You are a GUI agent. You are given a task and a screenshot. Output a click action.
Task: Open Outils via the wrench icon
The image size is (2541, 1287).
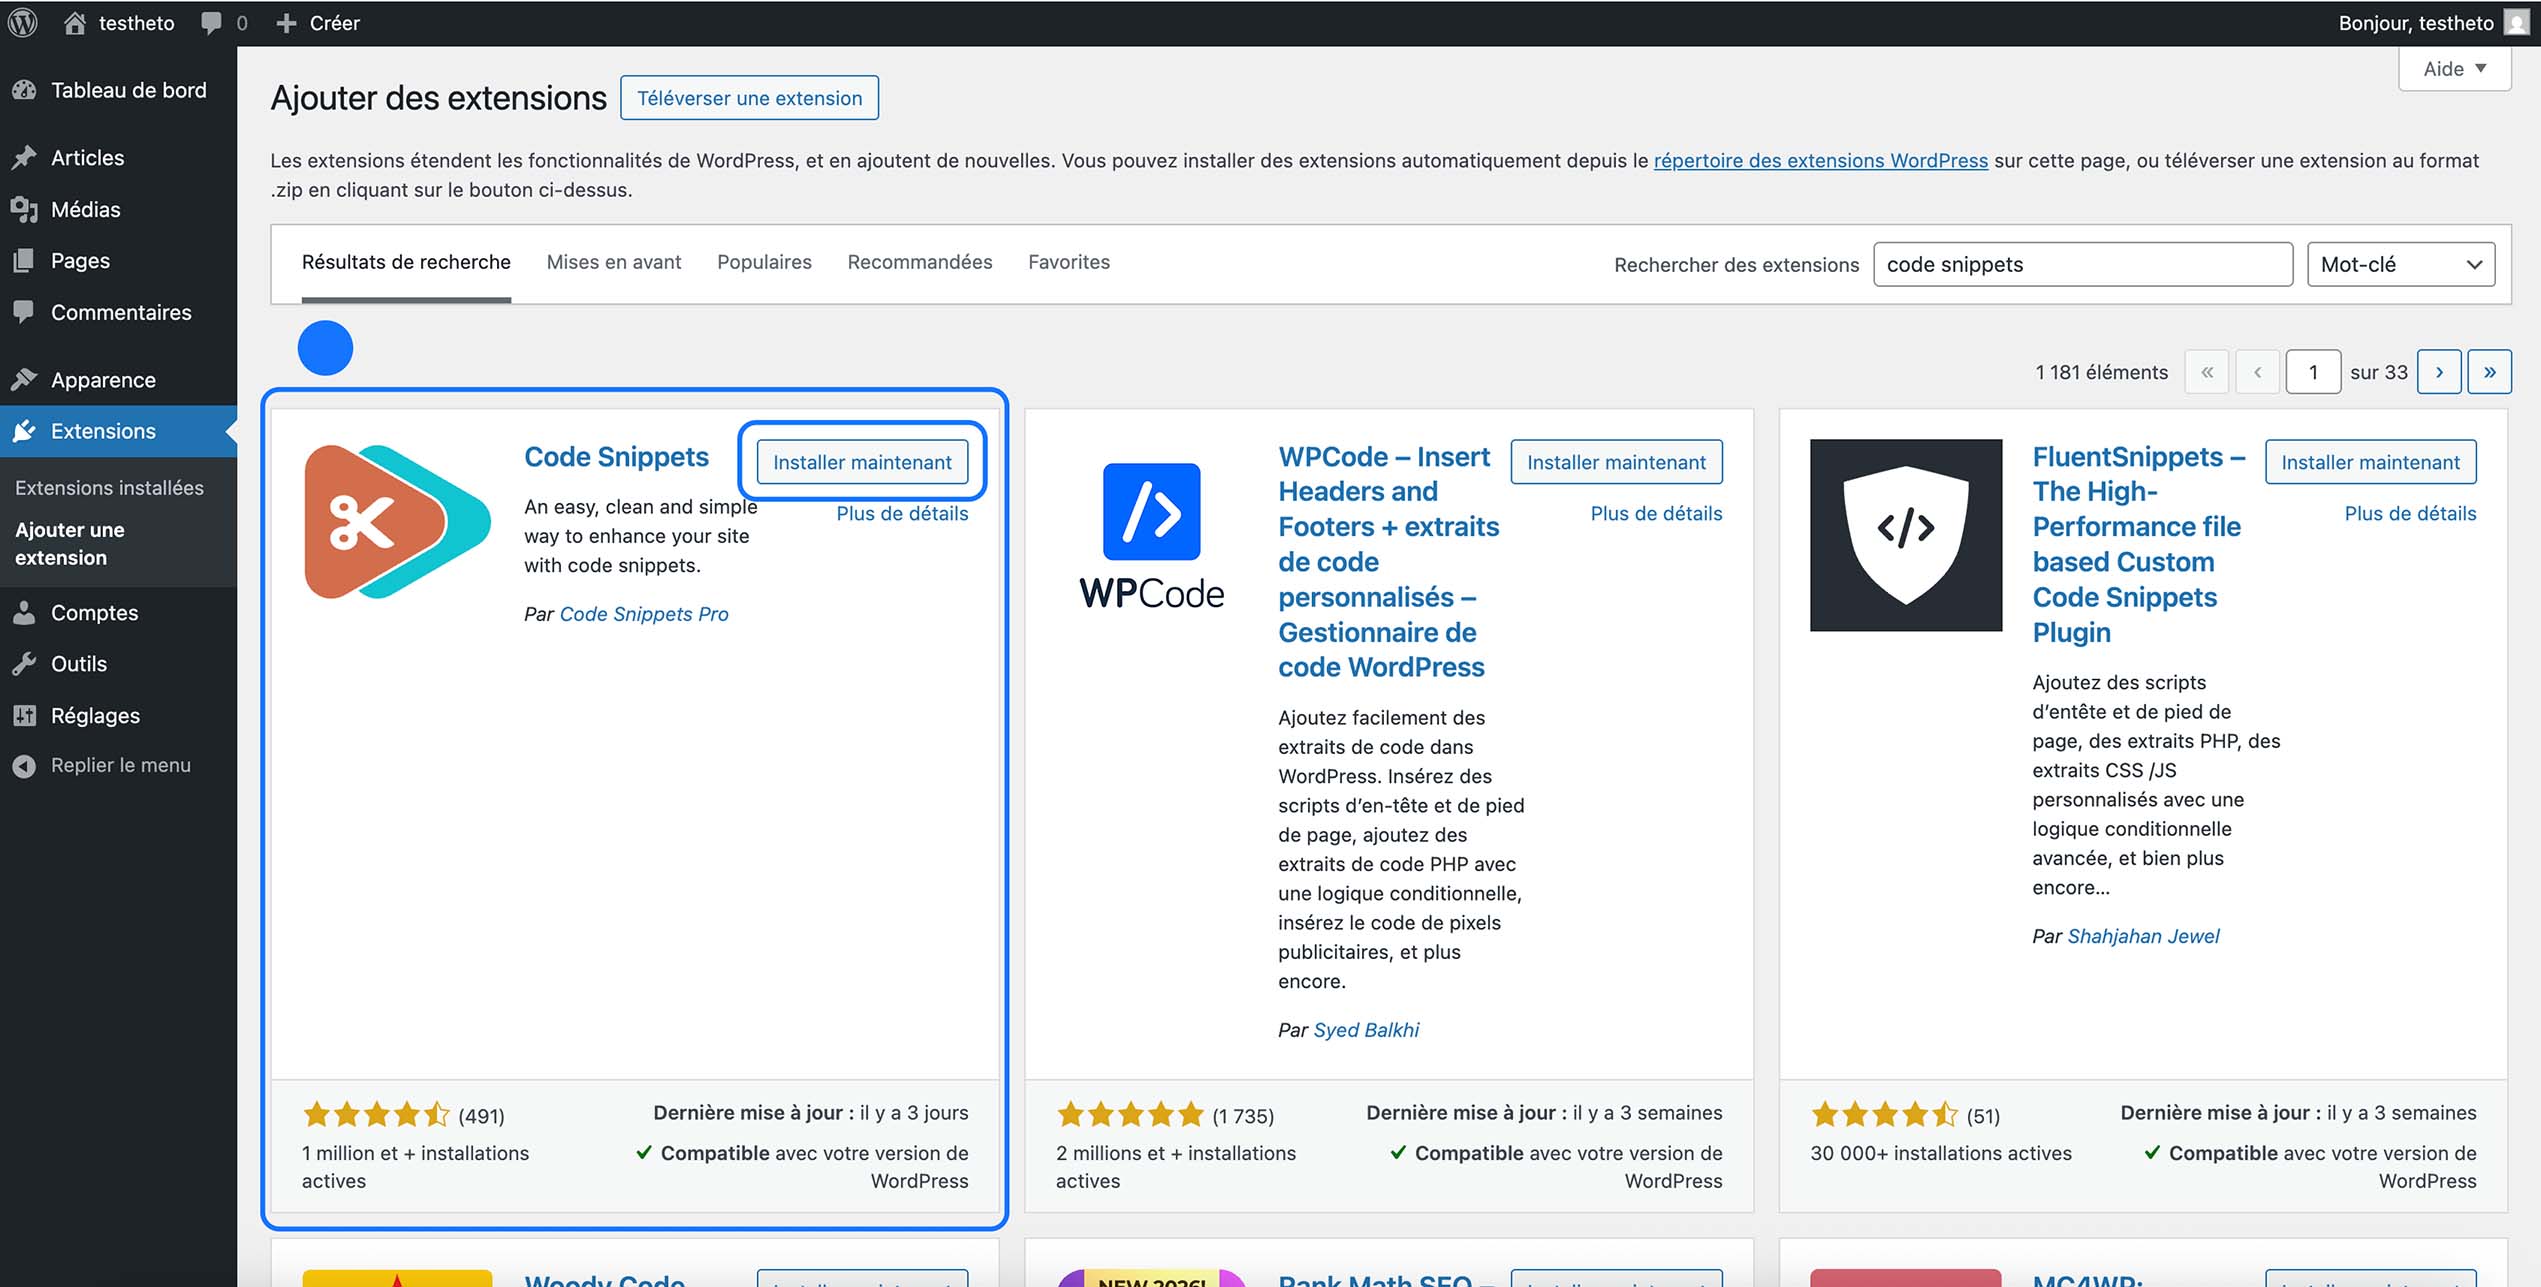coord(25,663)
